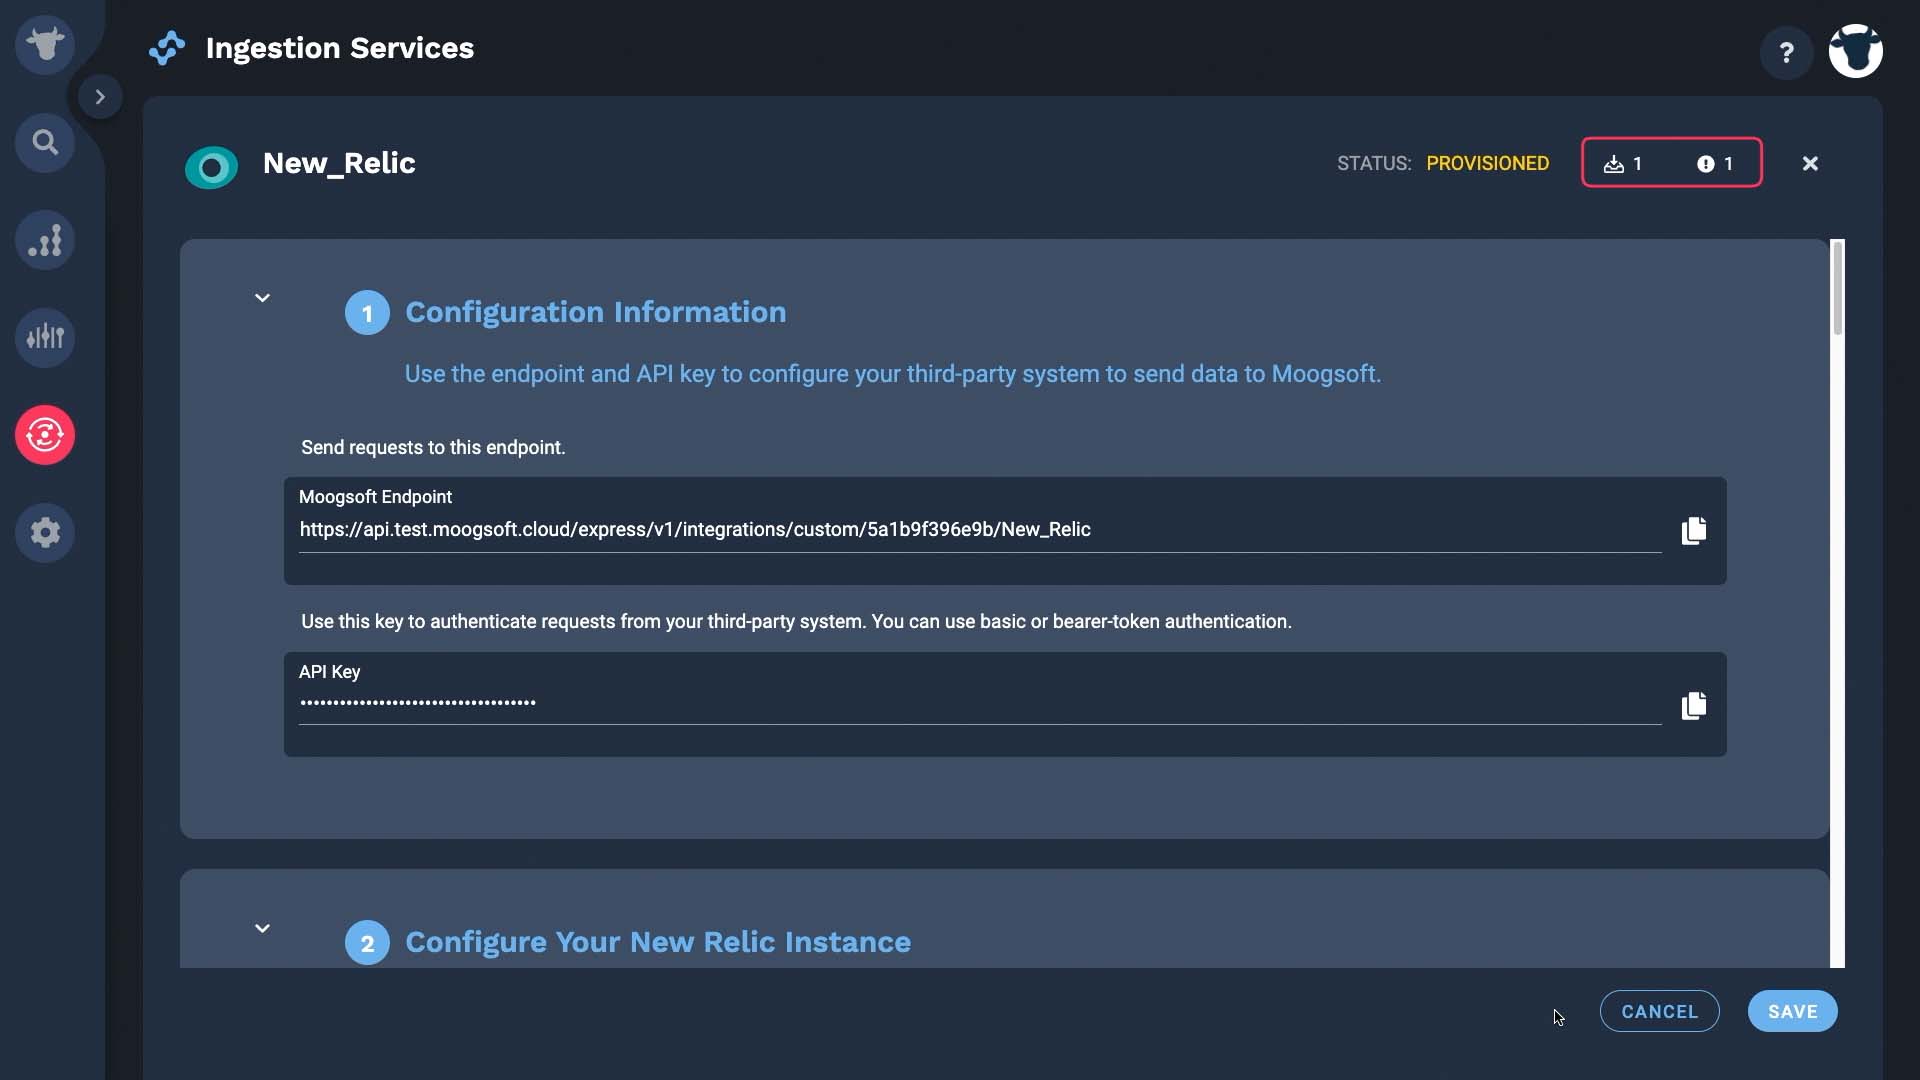Open the red ingestion sidebar icon
Image resolution: width=1920 pixels, height=1080 pixels.
[x=45, y=435]
